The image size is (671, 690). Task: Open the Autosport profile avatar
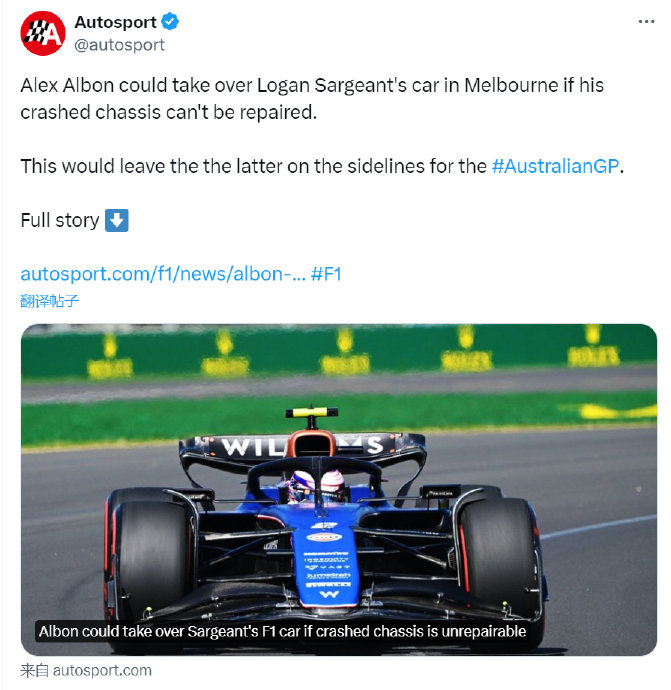point(43,33)
